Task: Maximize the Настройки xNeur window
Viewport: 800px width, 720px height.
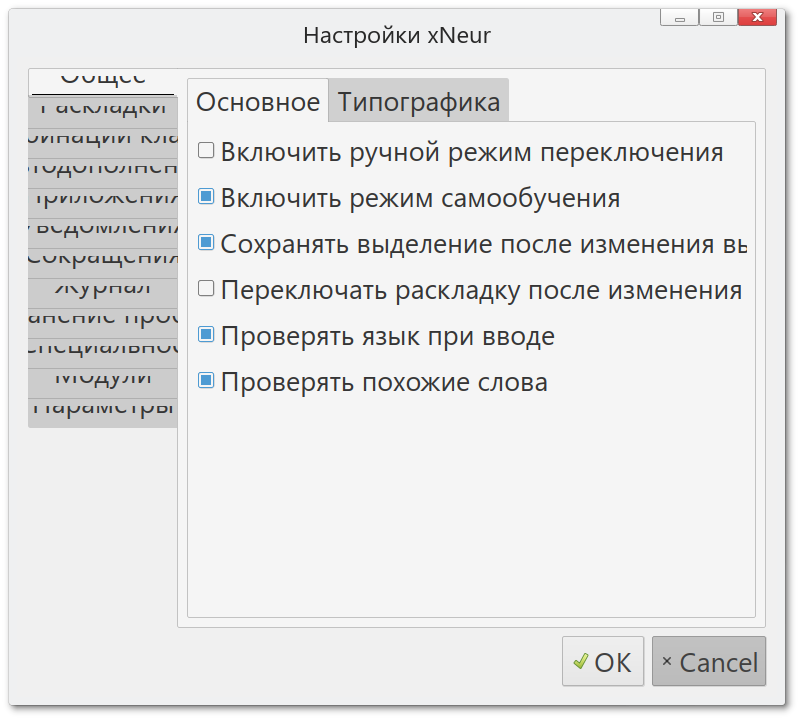Action: (718, 17)
